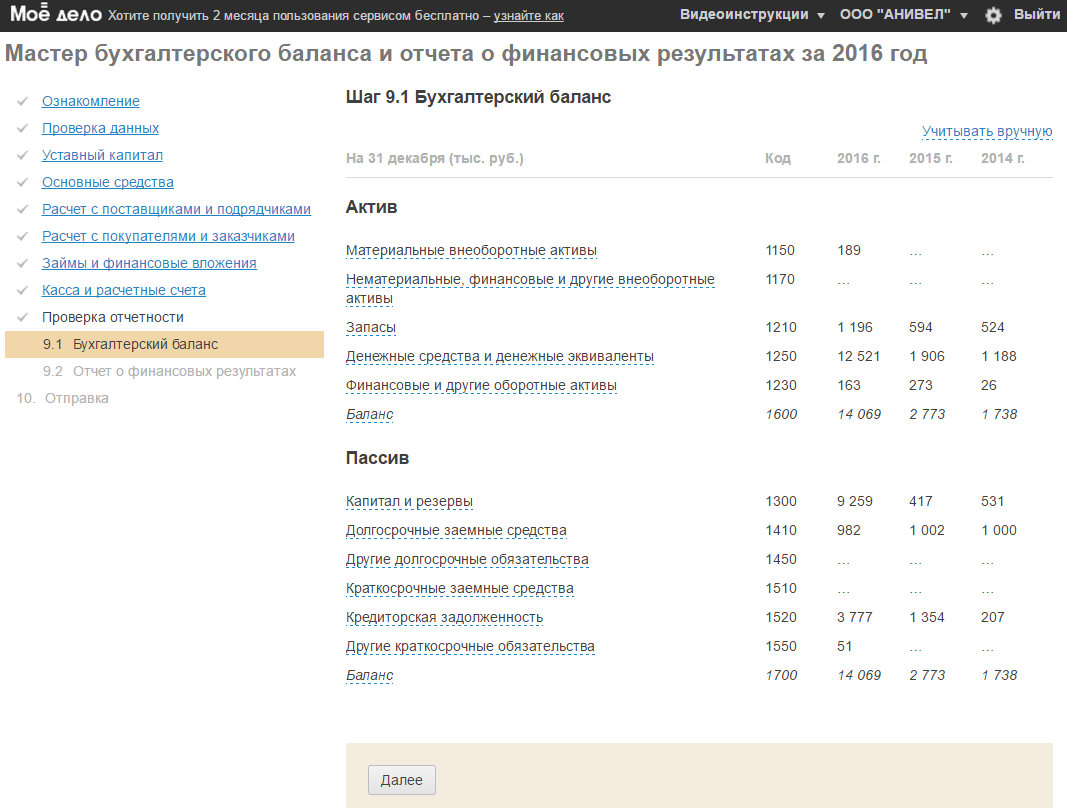Click the Далее button
This screenshot has width=1067, height=808.
(x=401, y=780)
